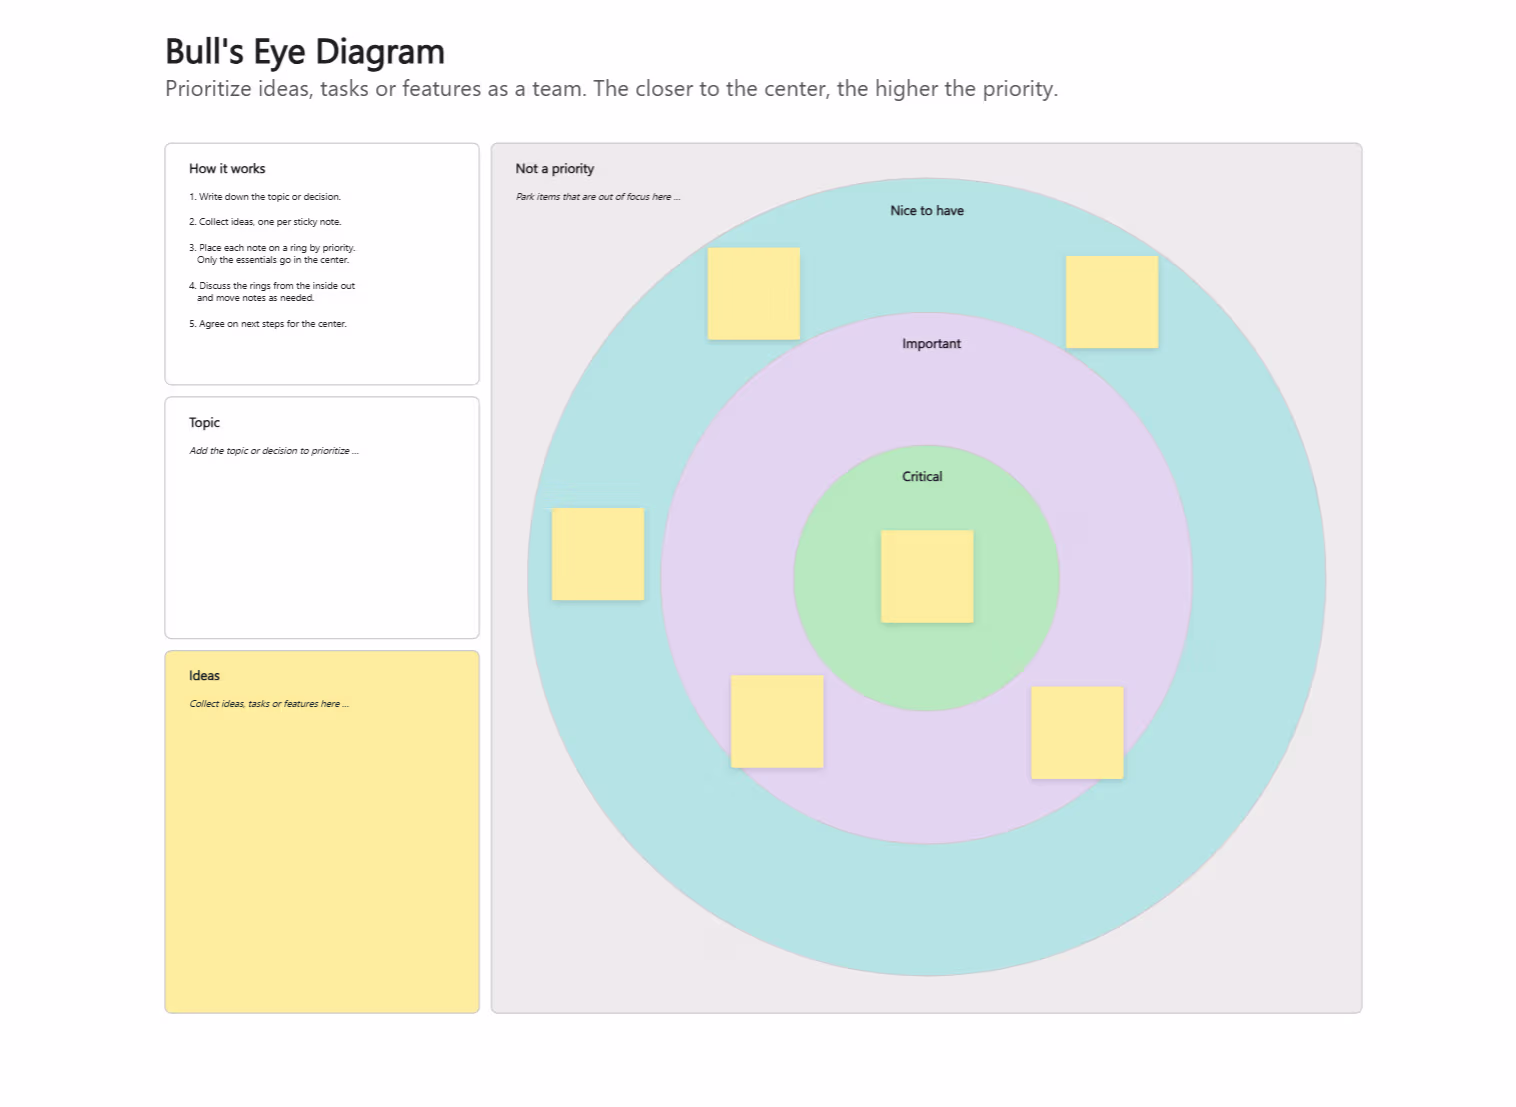Click step "3. Place each note on a ring by priority."
The width and height of the screenshot is (1516, 1107).
pyautogui.click(x=272, y=254)
